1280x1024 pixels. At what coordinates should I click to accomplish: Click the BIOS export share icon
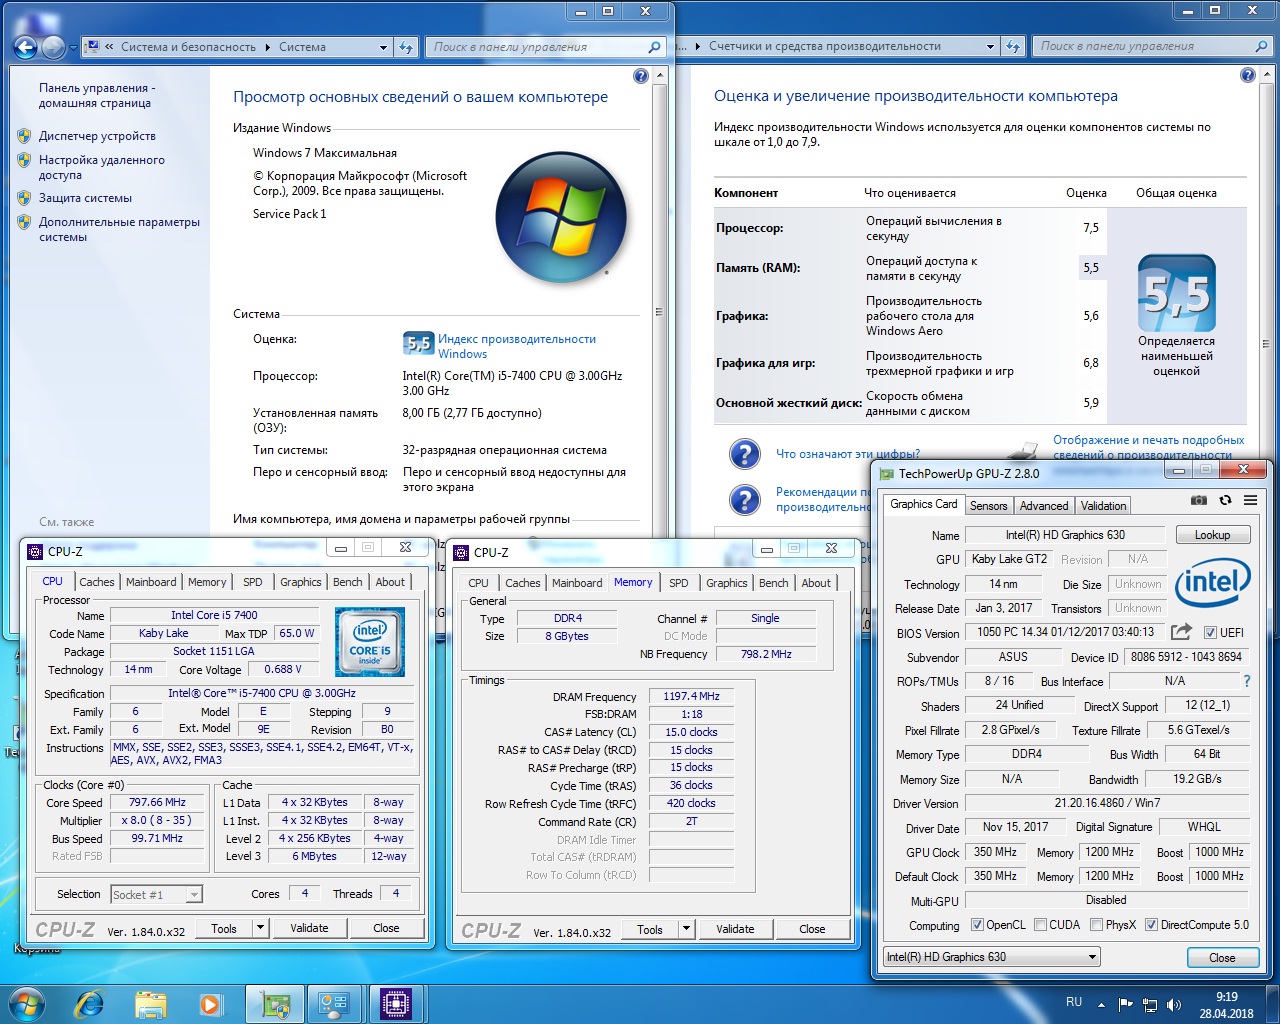click(1181, 632)
